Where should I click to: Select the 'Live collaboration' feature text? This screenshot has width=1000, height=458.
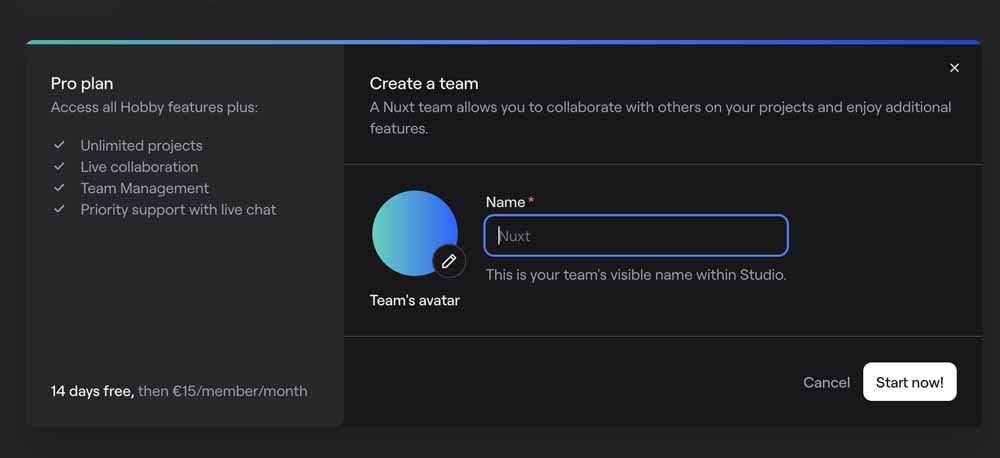[x=139, y=167]
